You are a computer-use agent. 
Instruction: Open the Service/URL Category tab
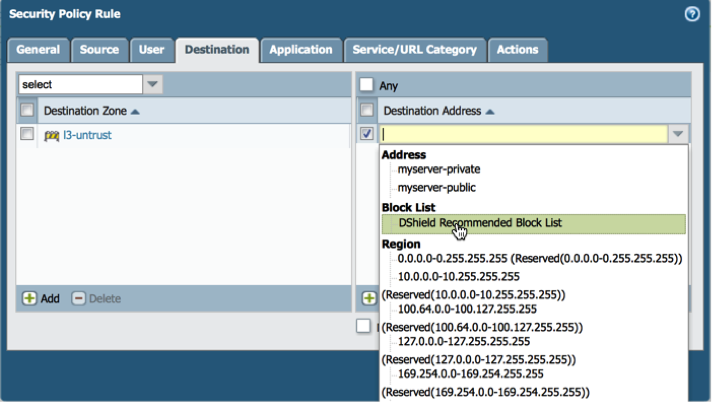[415, 50]
